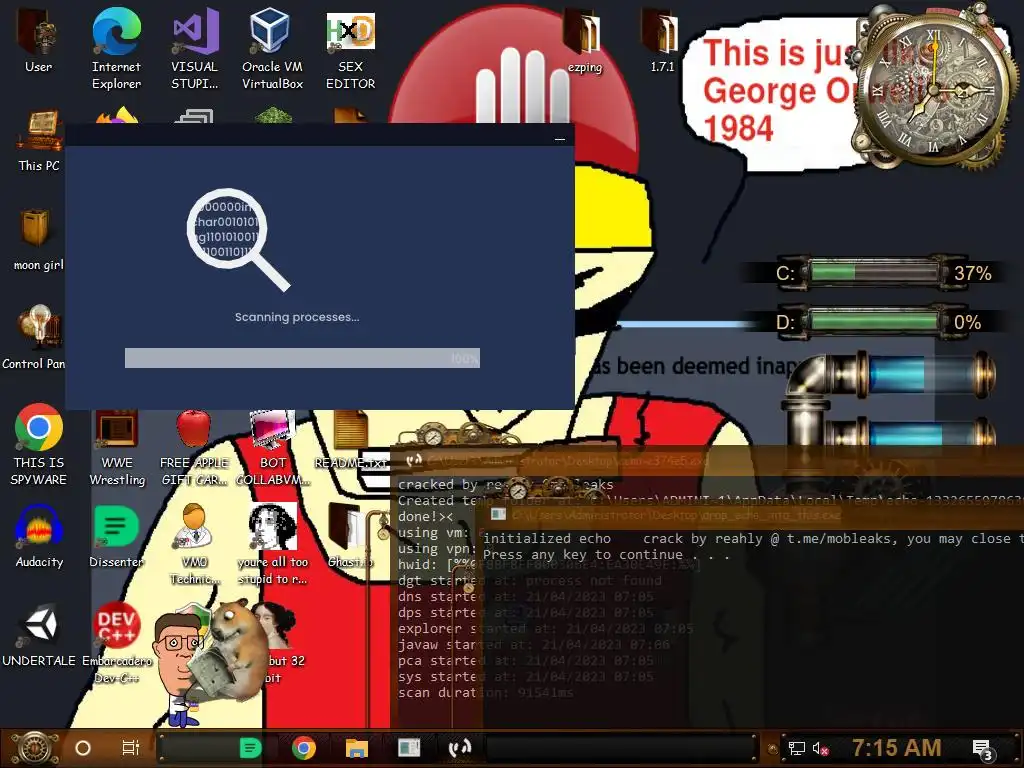Minimize the scanning processes window
1024x768 pixels.
(560, 138)
